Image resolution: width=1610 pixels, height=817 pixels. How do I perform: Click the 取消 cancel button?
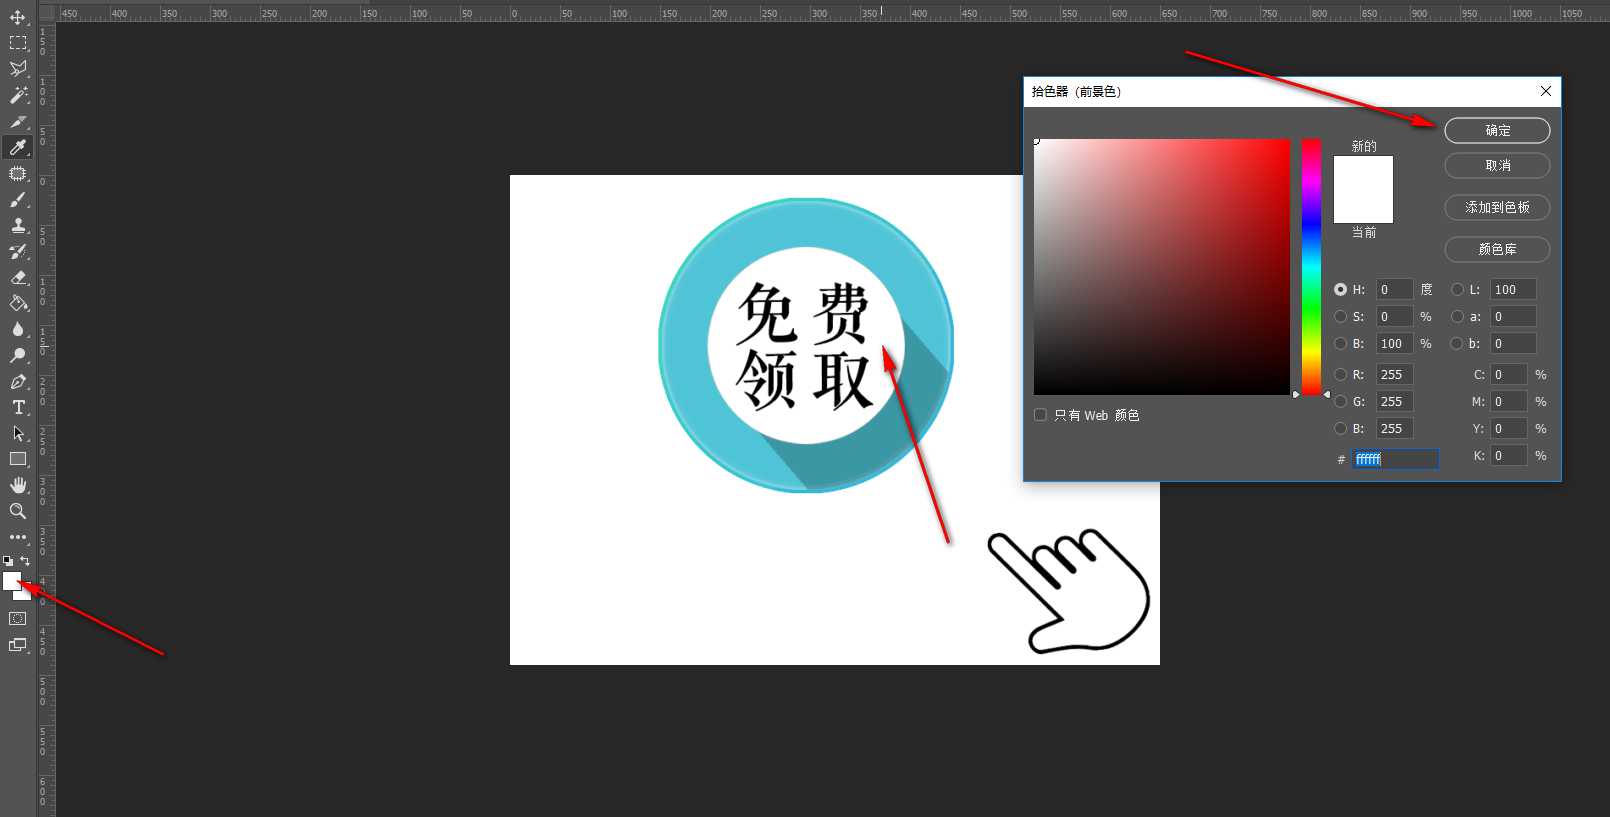point(1497,165)
